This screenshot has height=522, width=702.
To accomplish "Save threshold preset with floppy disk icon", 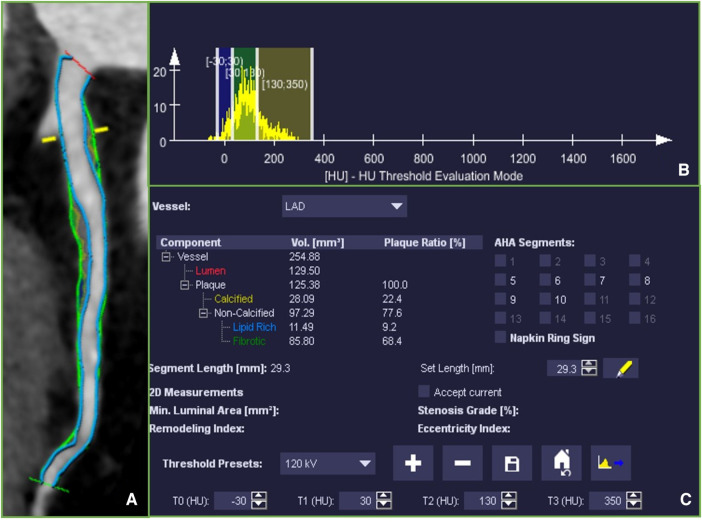I will click(x=512, y=463).
